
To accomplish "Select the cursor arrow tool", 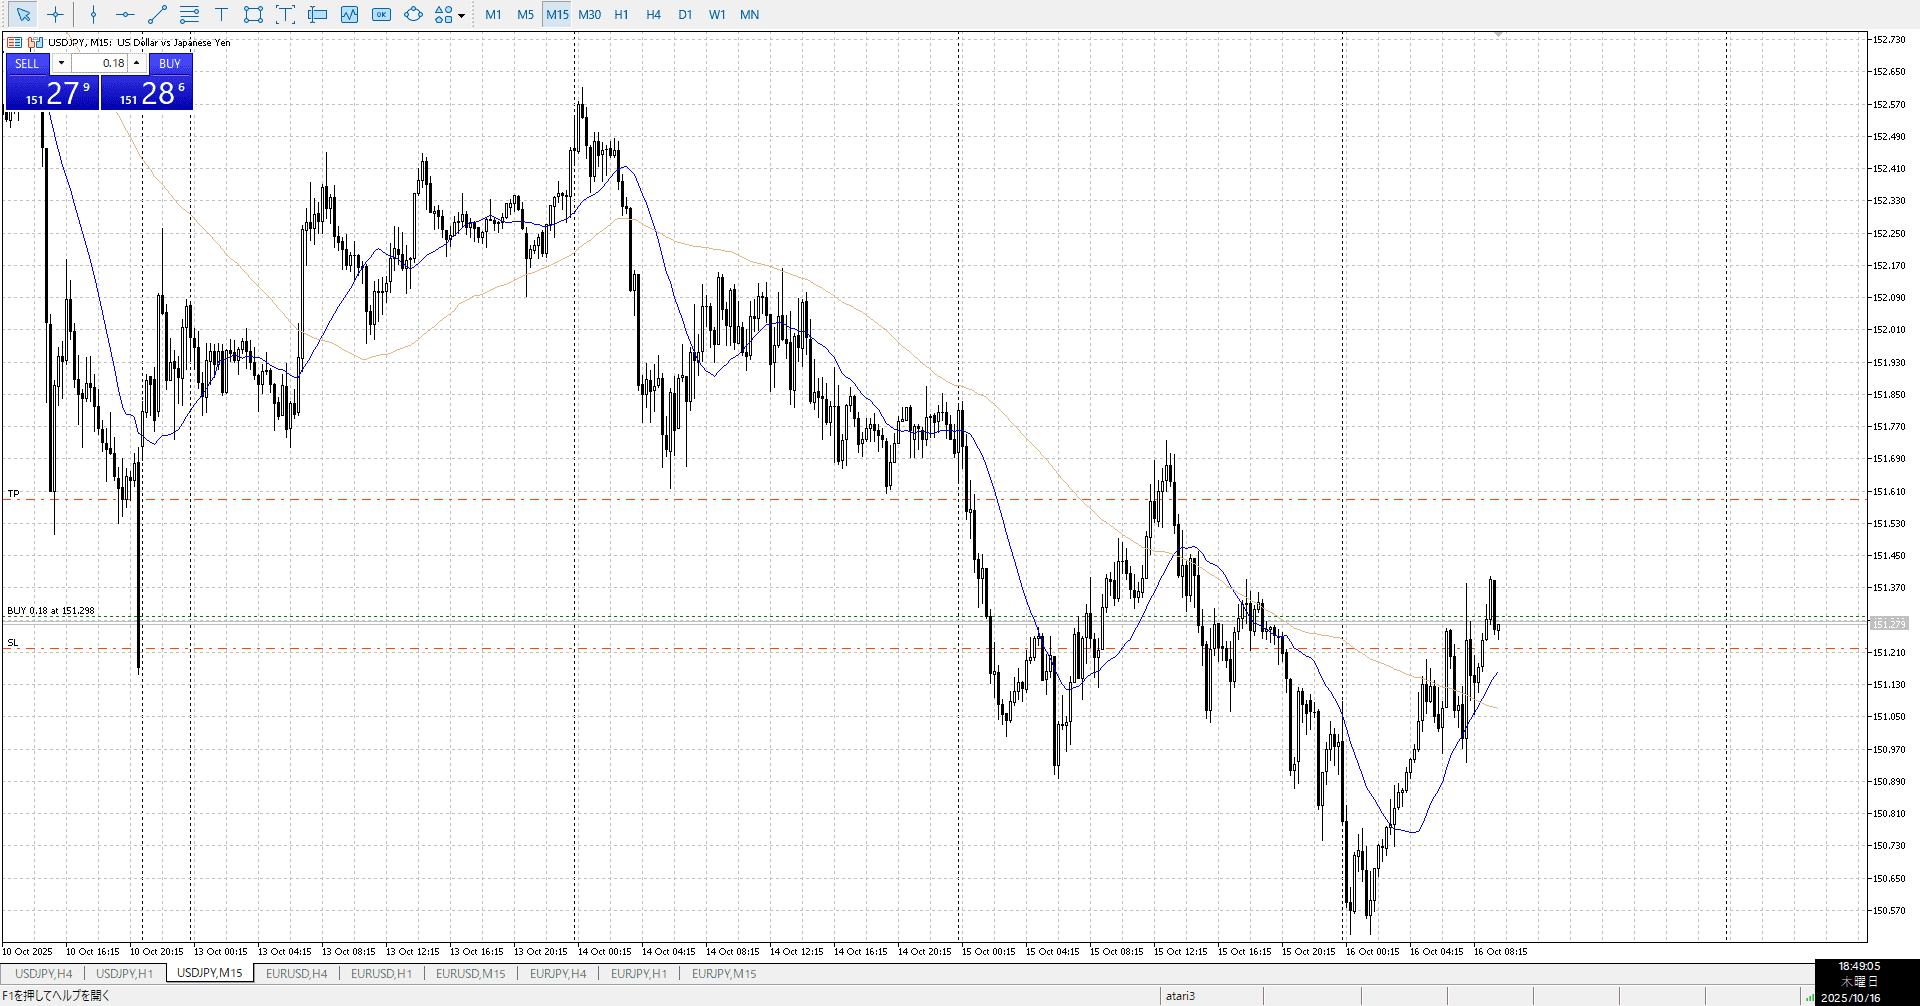I will 23,14.
